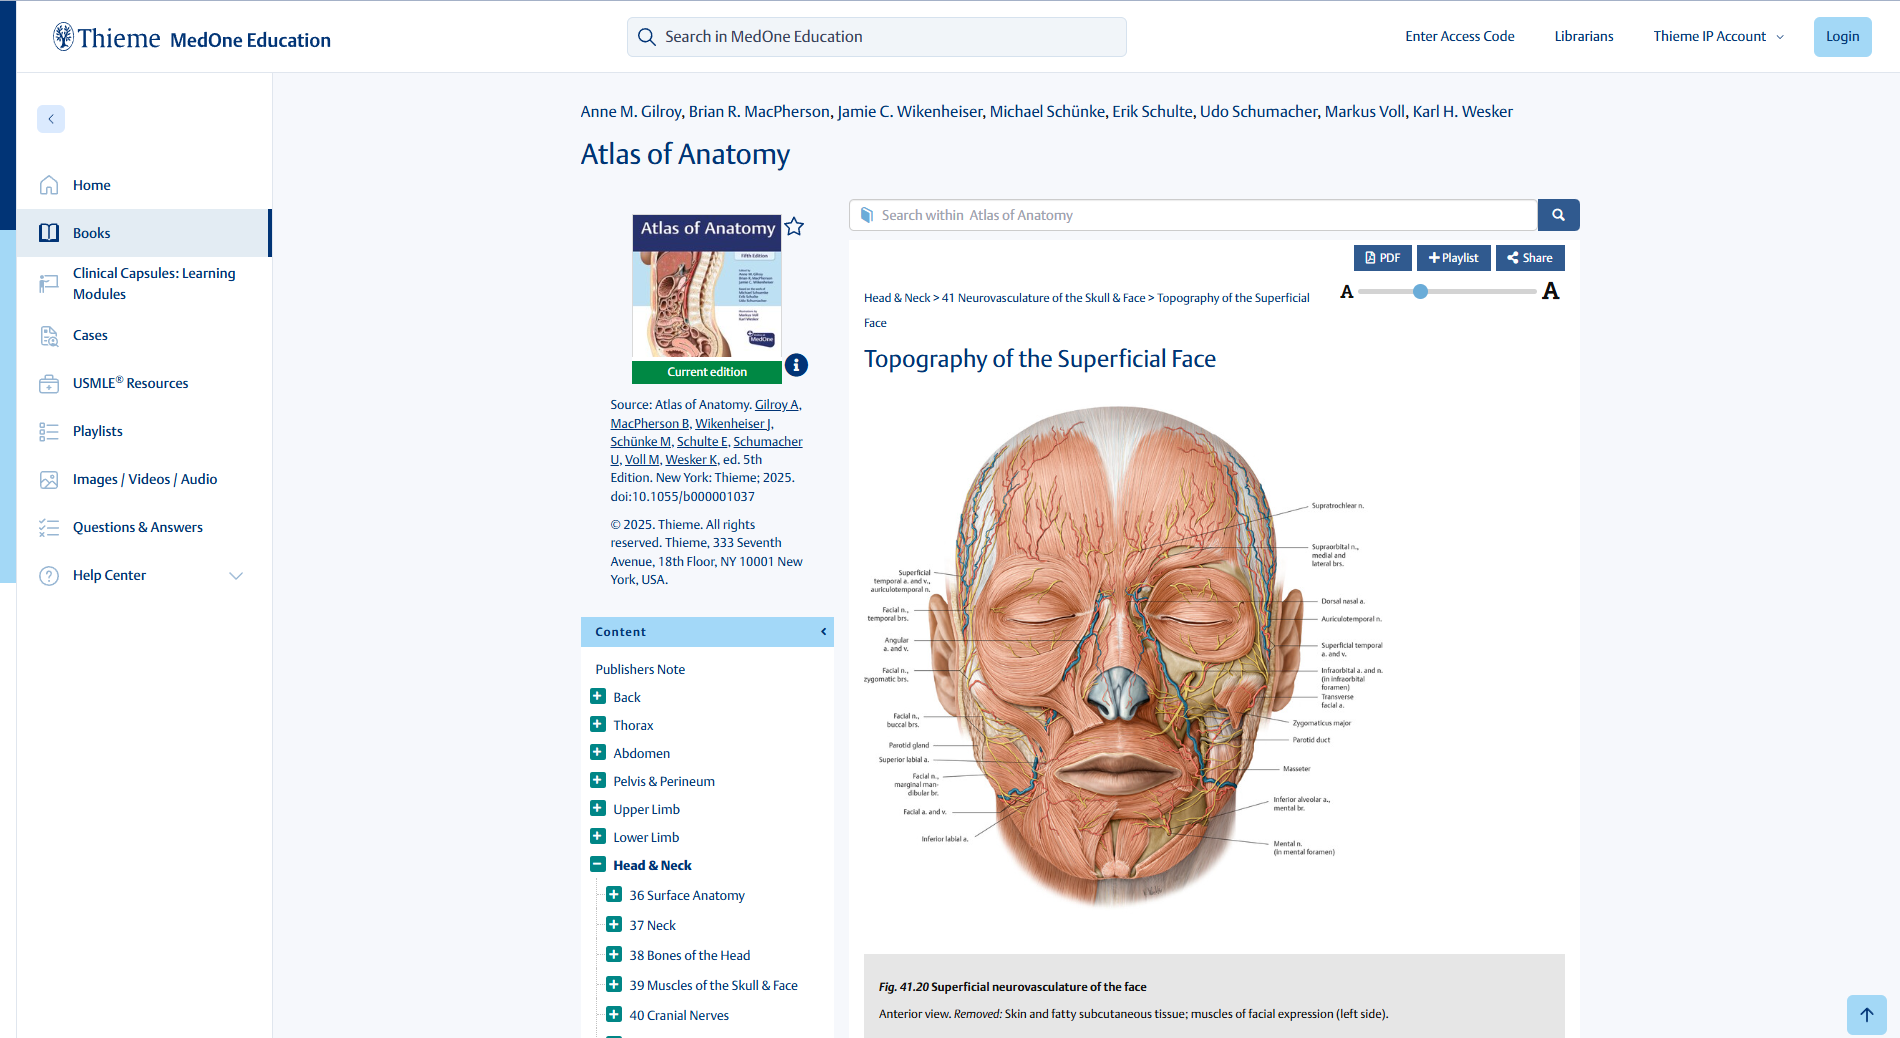Click the favorite star icon beside book cover

(x=794, y=227)
